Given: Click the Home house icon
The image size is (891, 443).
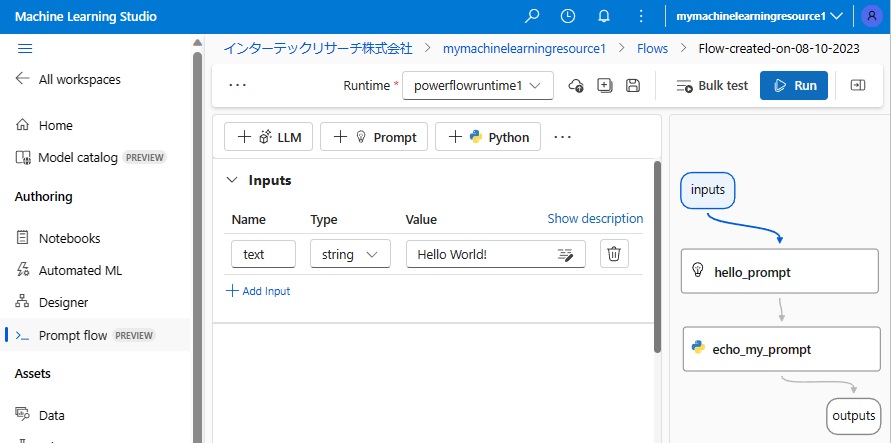Looking at the screenshot, I should [22, 125].
